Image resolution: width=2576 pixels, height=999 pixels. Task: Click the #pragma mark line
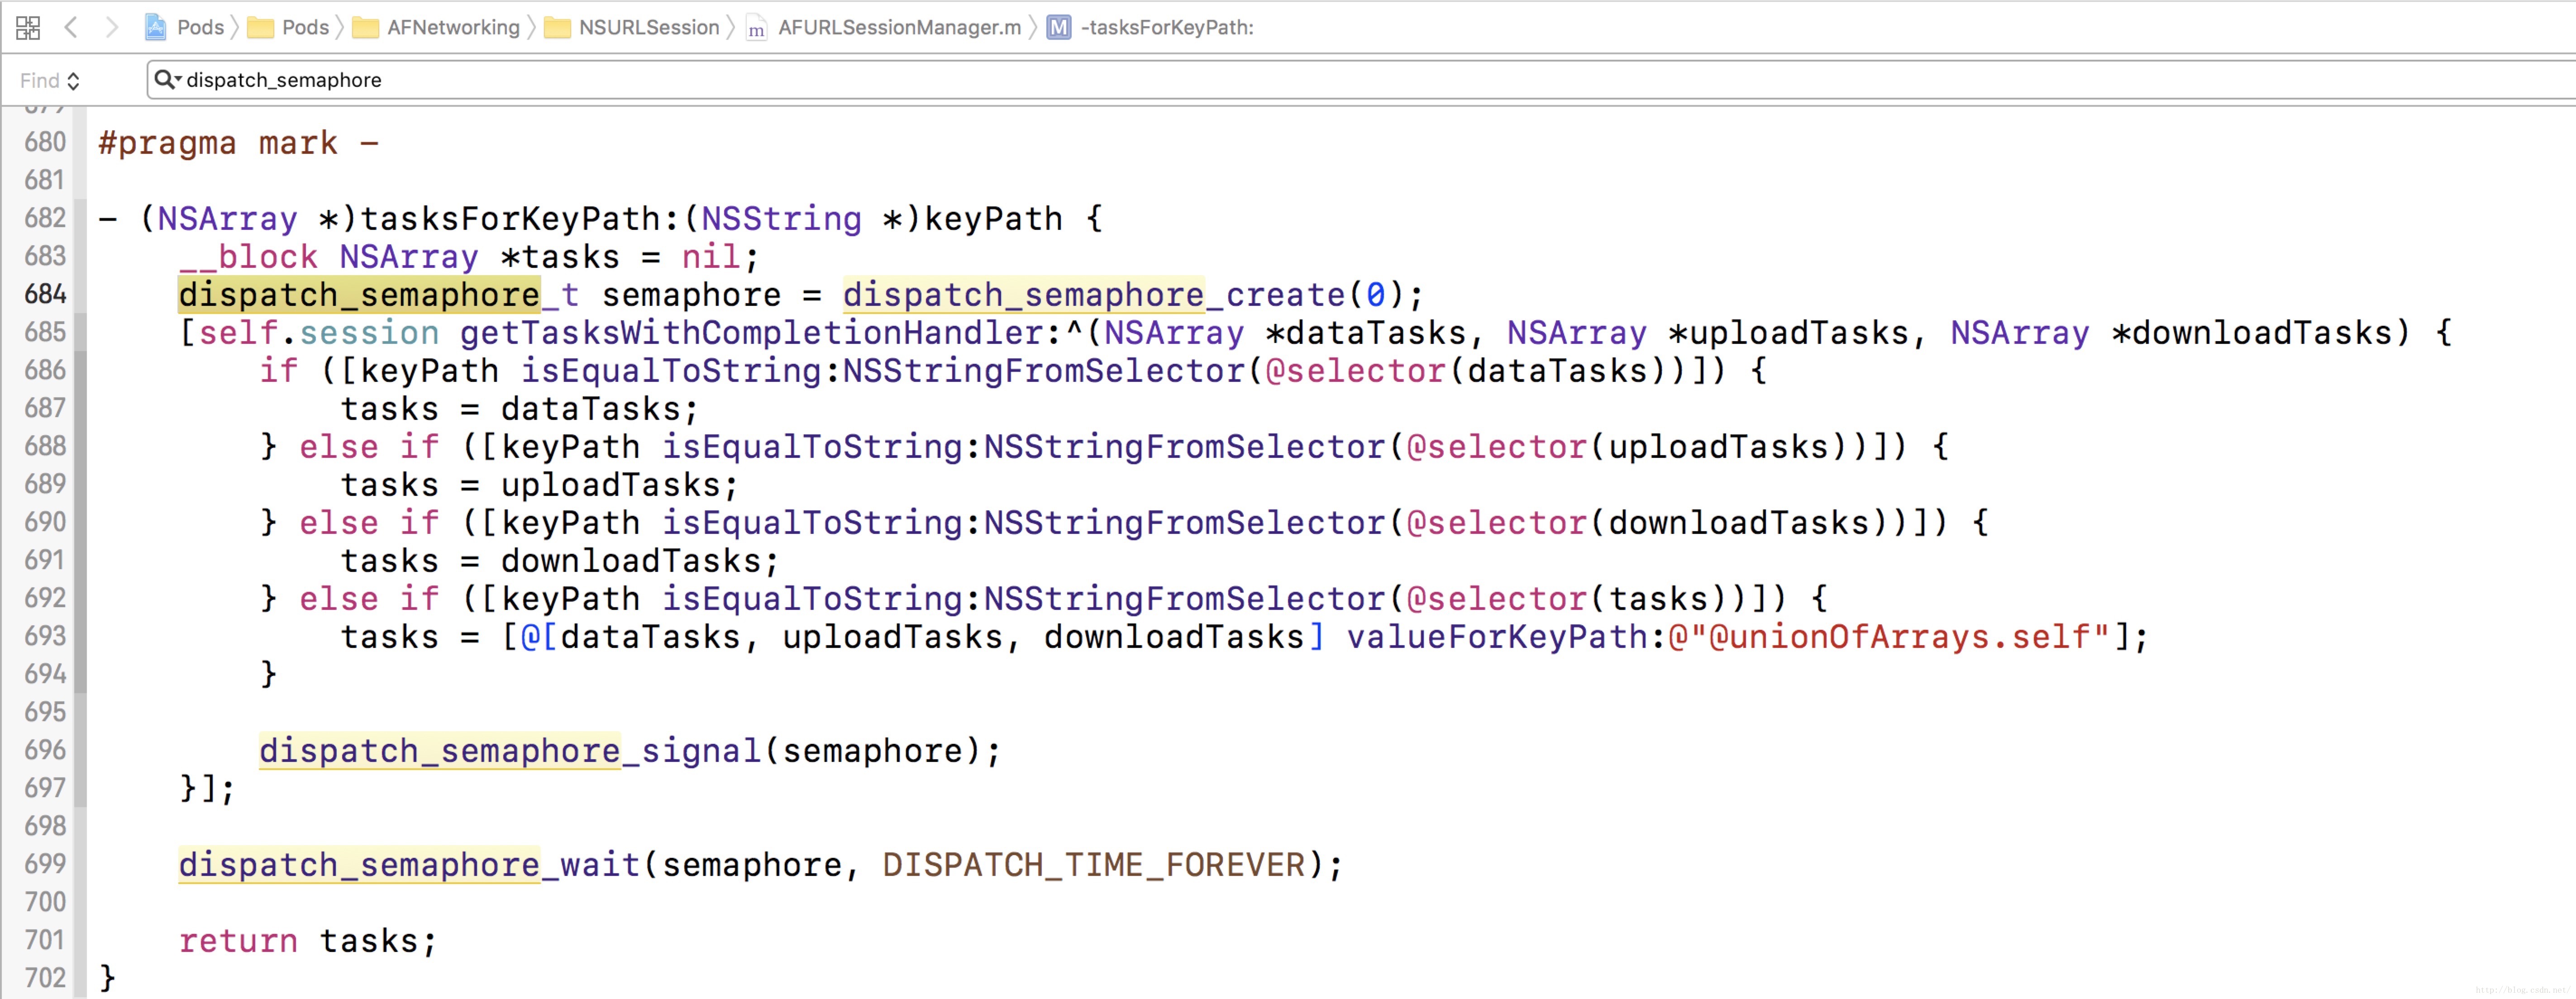pos(238,143)
